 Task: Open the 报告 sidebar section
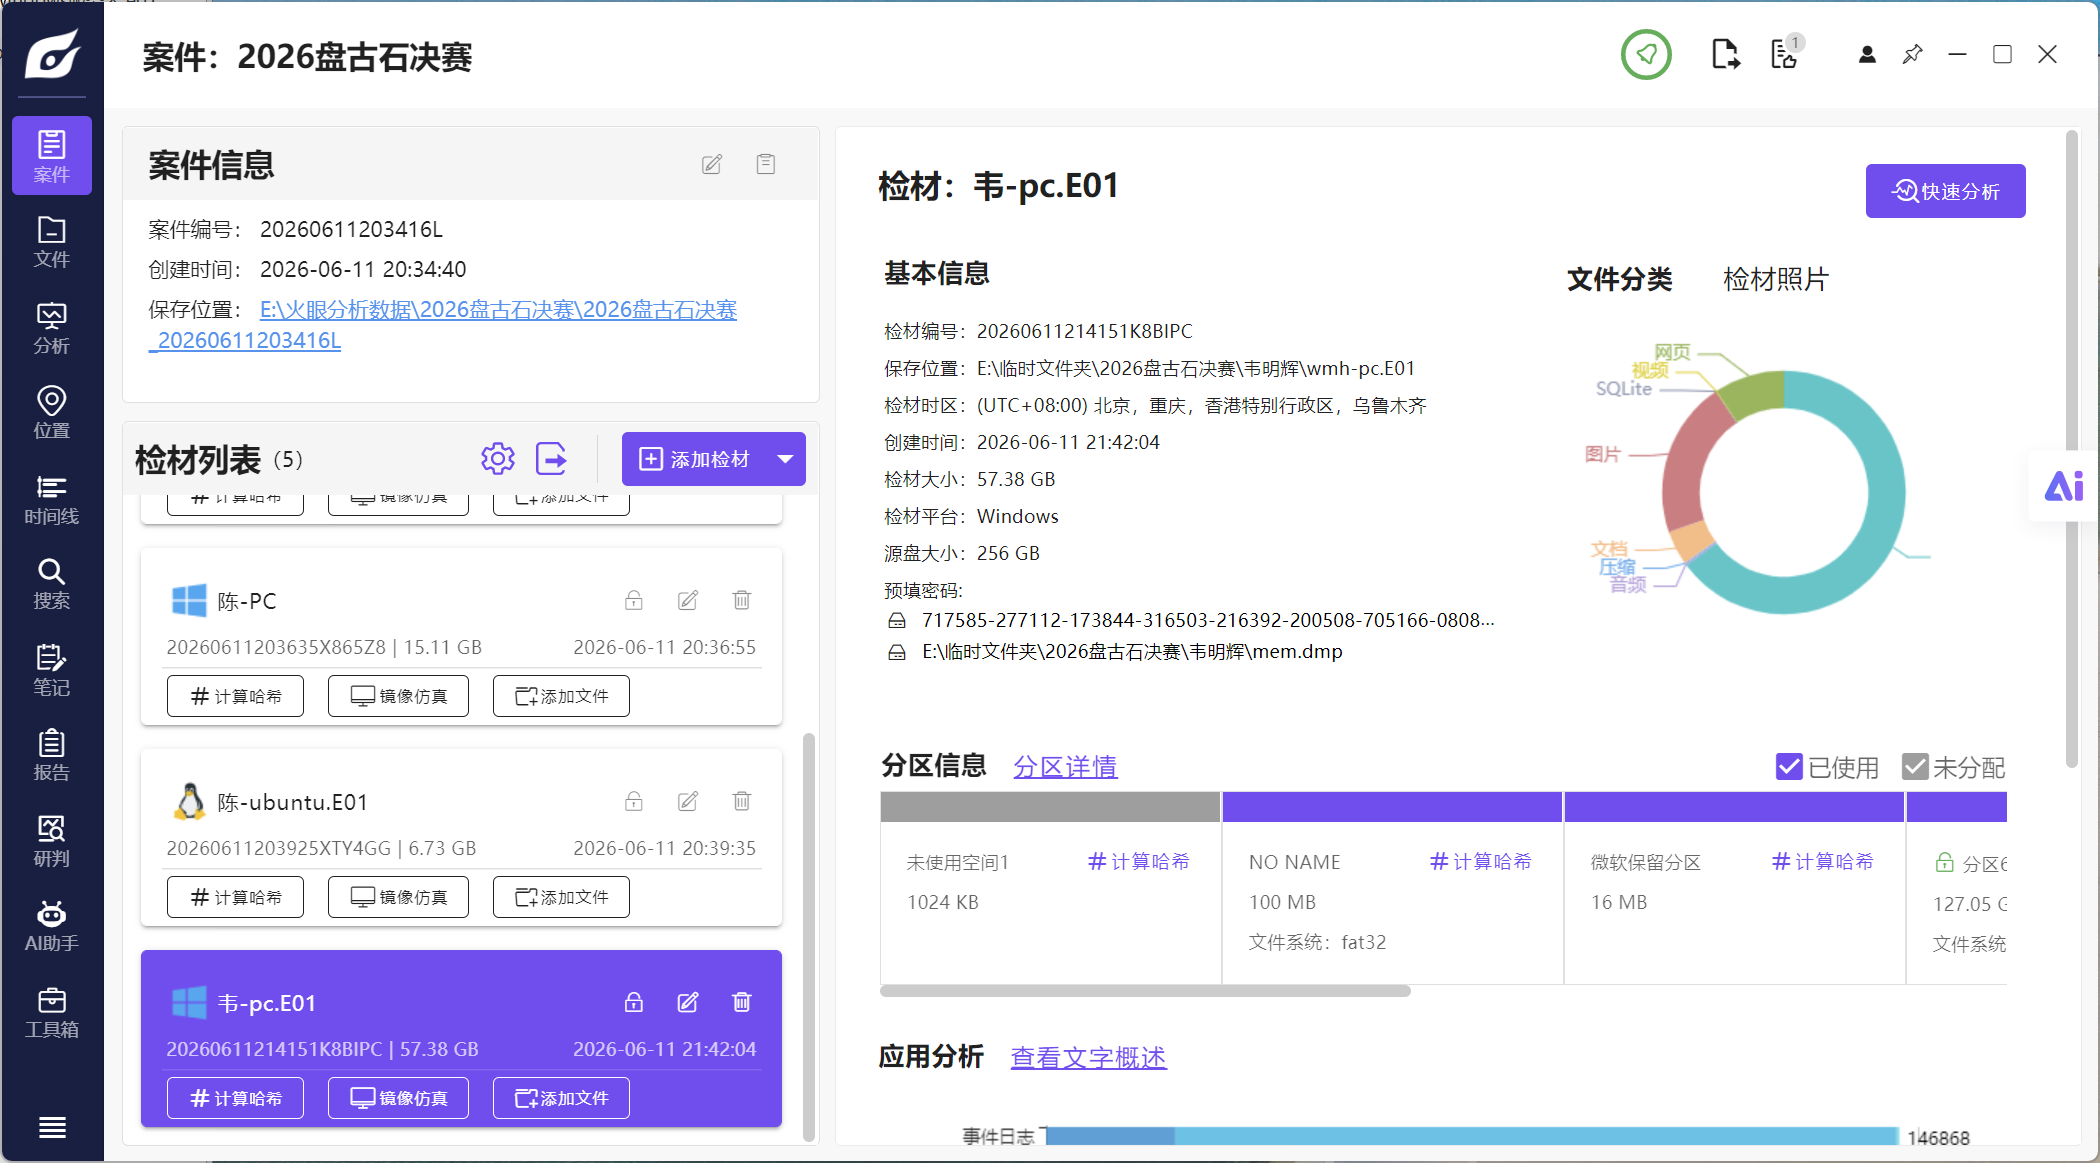click(52, 755)
